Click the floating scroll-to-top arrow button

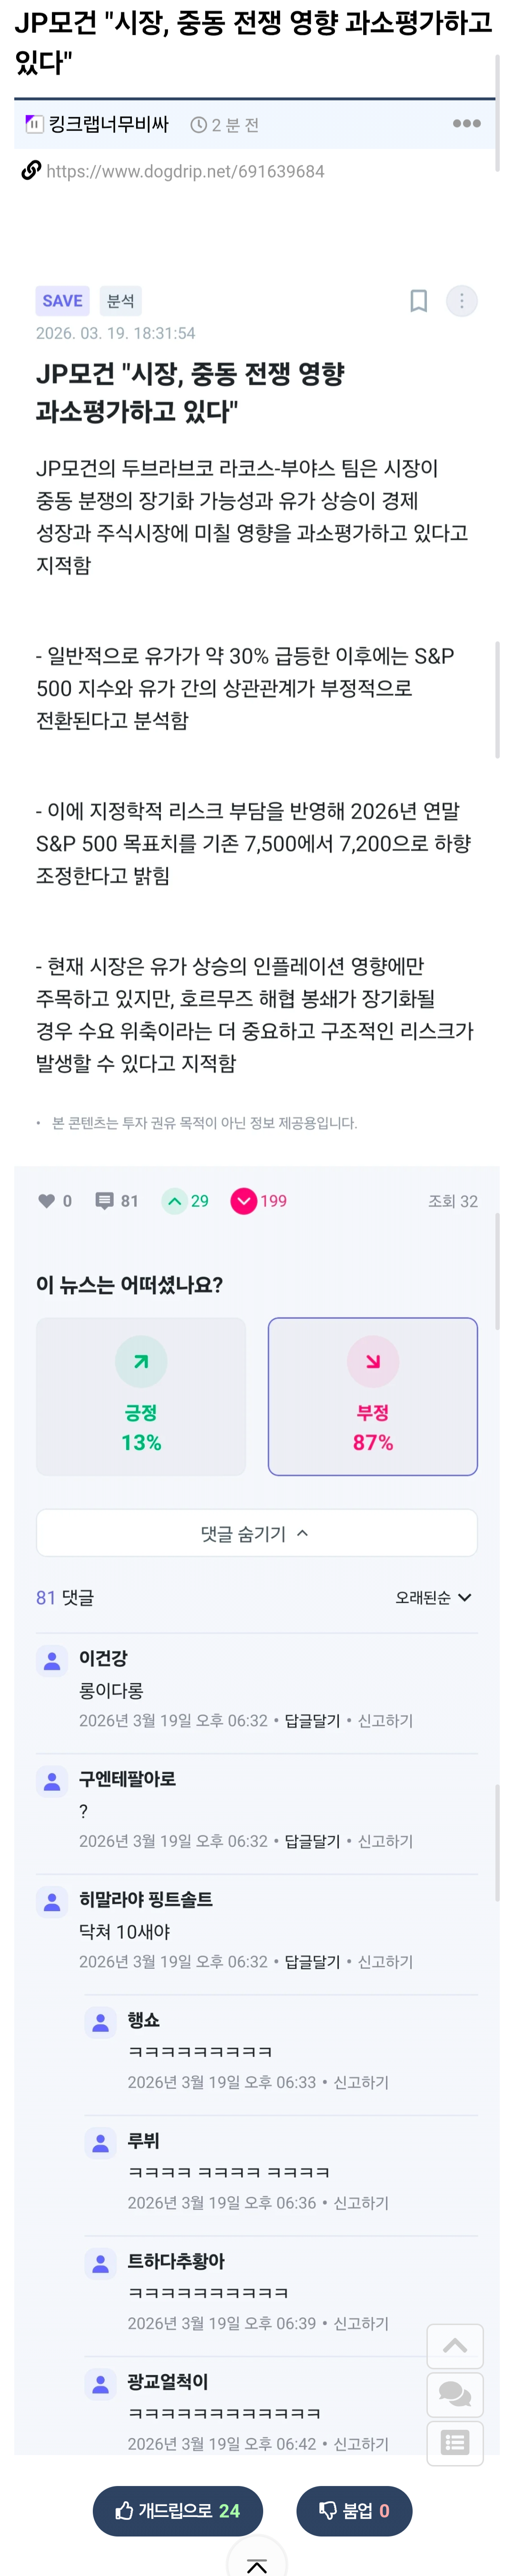tap(455, 2345)
